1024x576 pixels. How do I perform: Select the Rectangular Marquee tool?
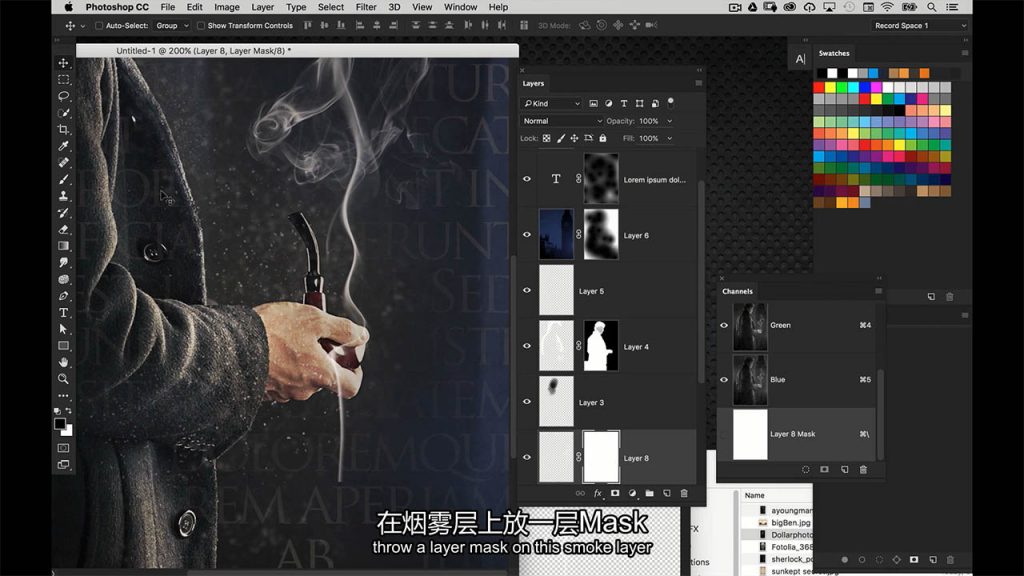tap(63, 79)
